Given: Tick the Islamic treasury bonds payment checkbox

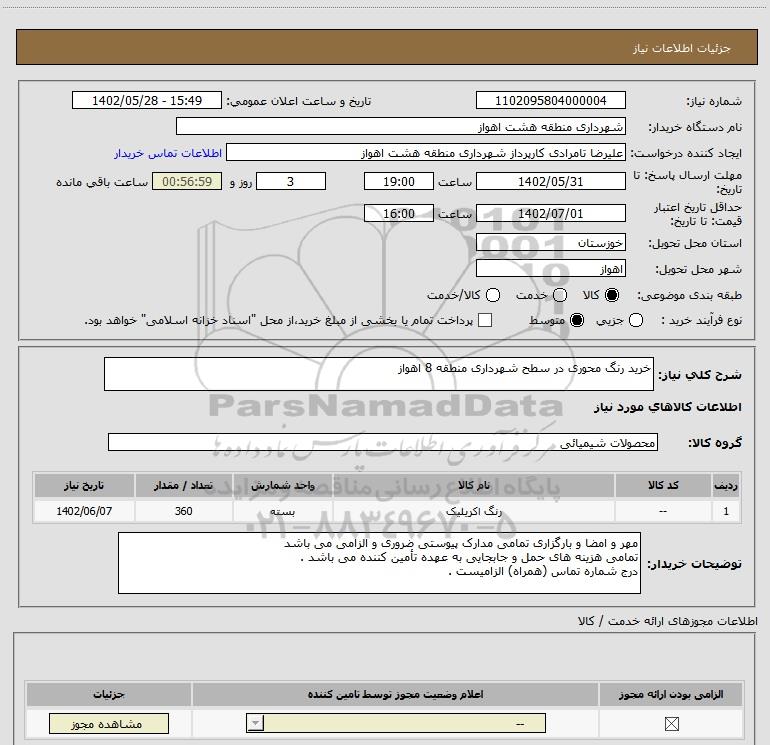Looking at the screenshot, I should pos(485,320).
